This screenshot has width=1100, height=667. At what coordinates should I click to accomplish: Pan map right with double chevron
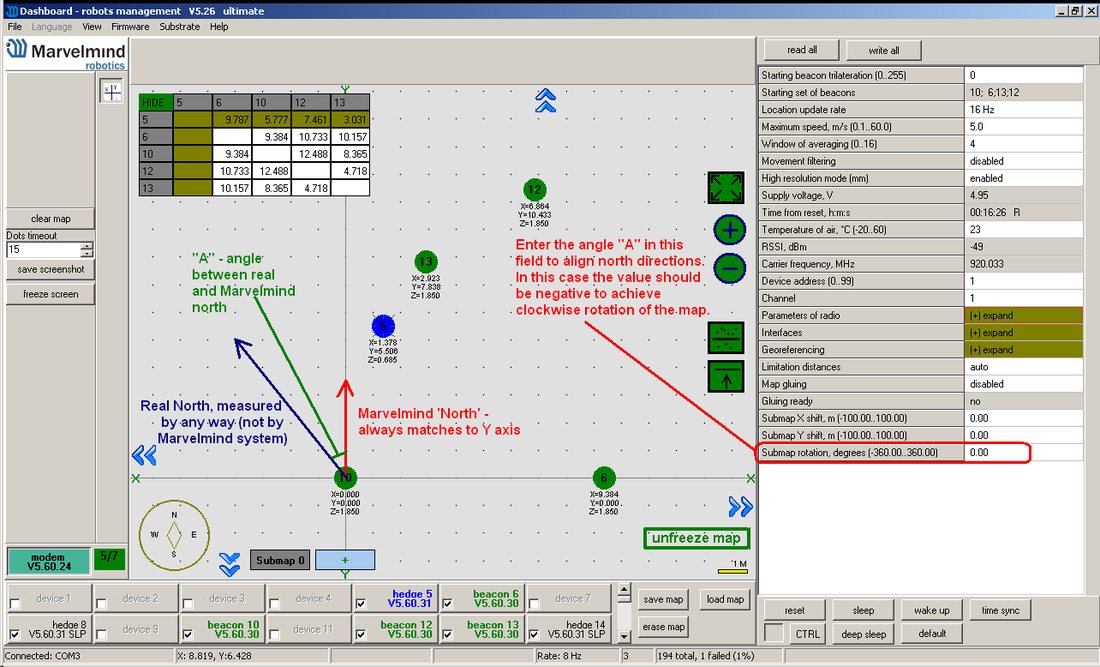740,506
